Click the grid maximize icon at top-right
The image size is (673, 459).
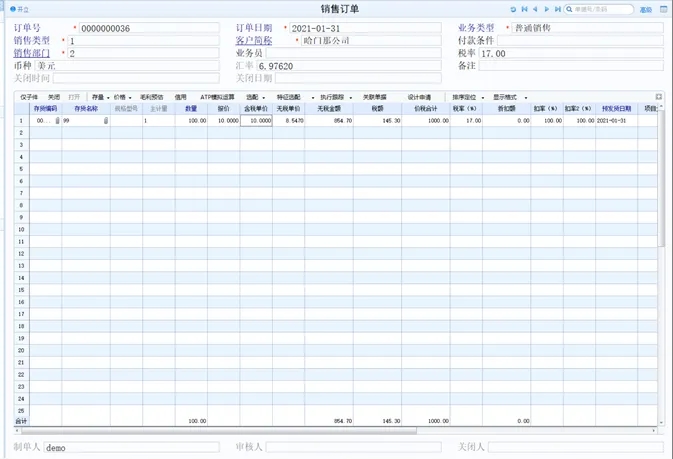click(x=659, y=97)
